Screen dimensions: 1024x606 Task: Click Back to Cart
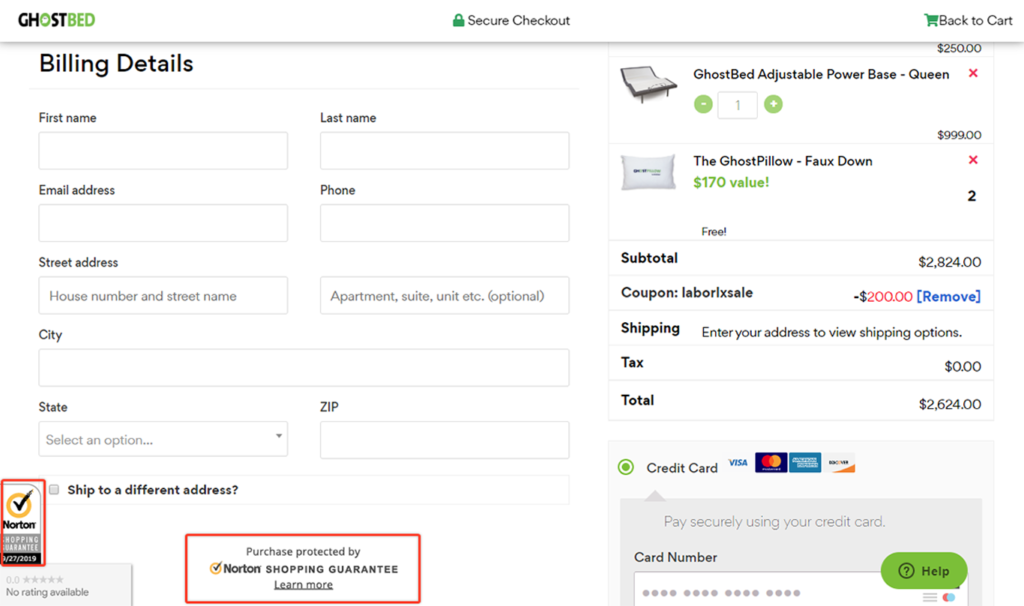coord(975,19)
